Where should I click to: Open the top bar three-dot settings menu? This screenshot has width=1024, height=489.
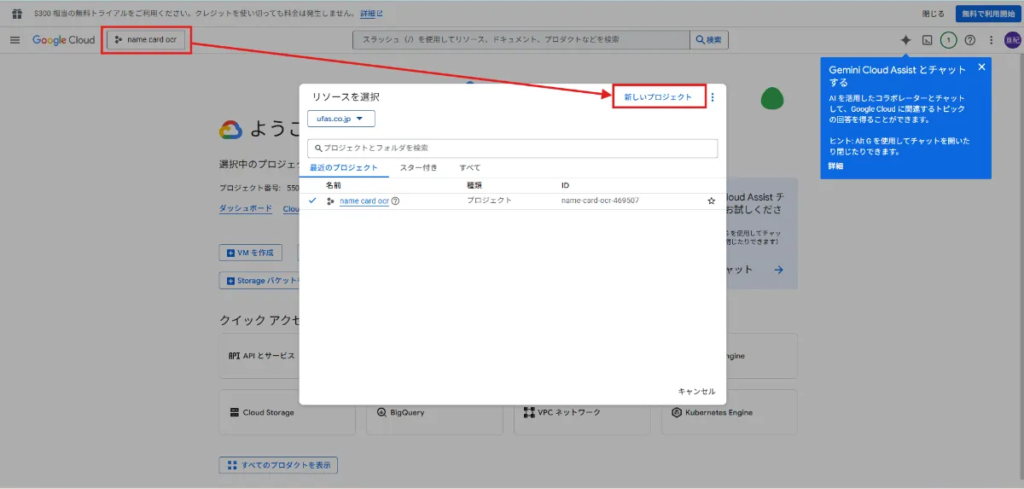991,40
